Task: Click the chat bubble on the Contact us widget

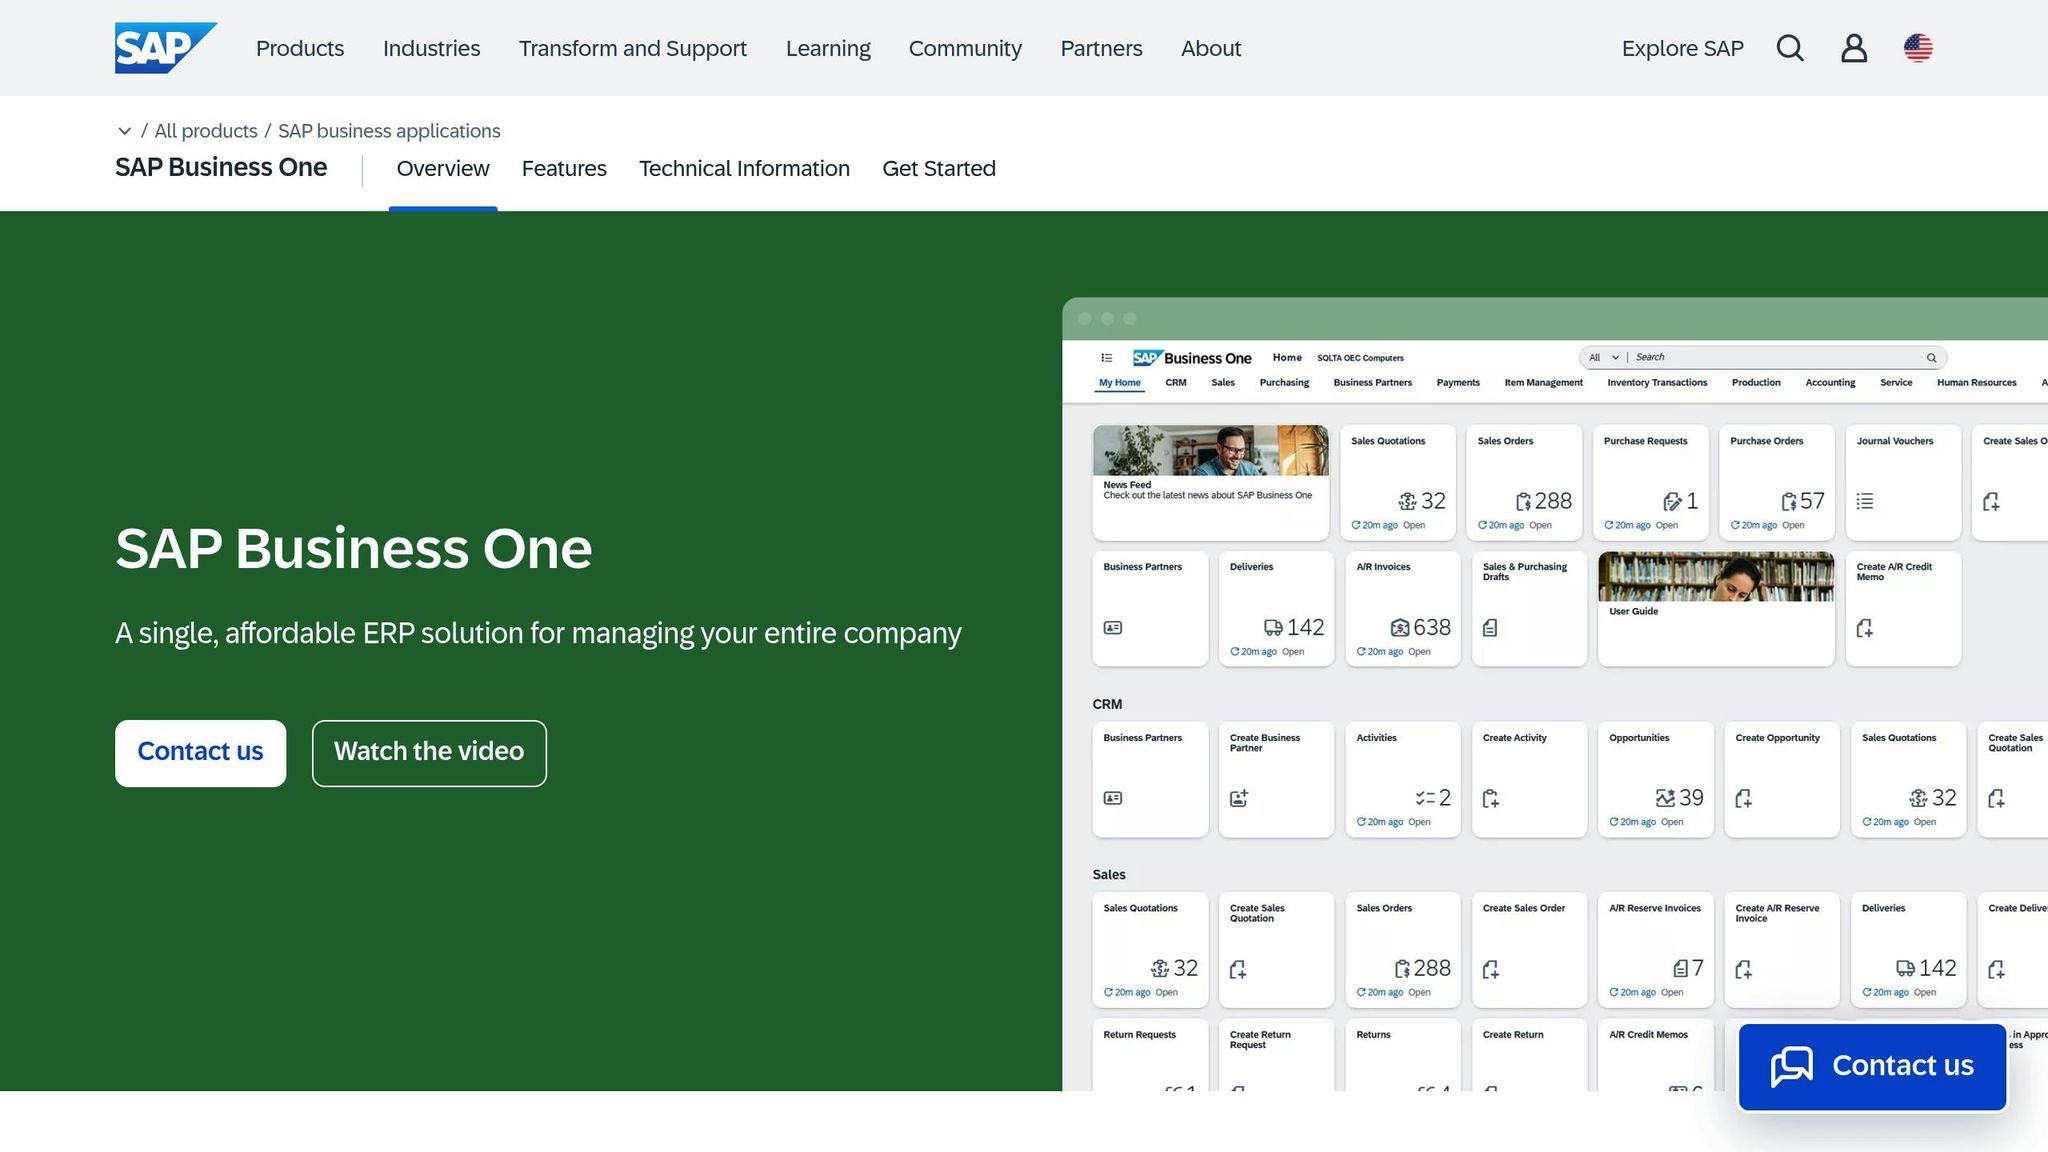Action: click(1790, 1066)
